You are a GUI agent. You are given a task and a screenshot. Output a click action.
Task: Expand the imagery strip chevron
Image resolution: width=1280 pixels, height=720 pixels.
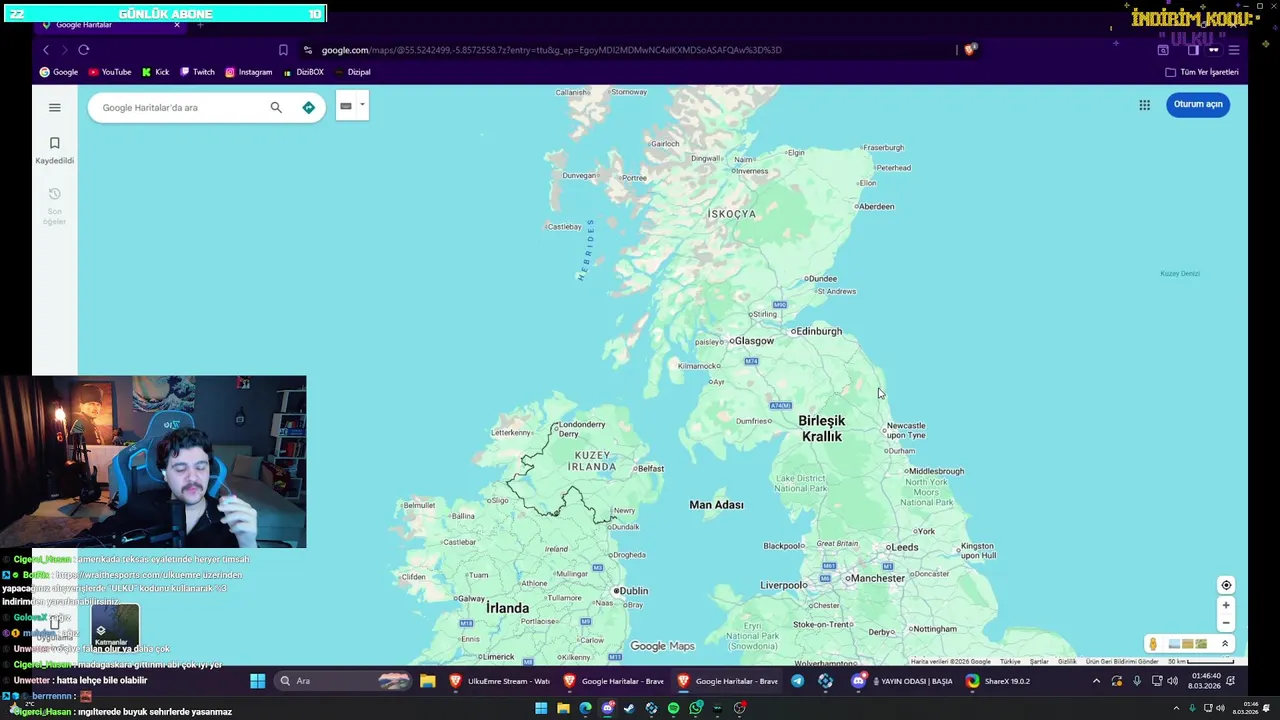[x=1225, y=644]
